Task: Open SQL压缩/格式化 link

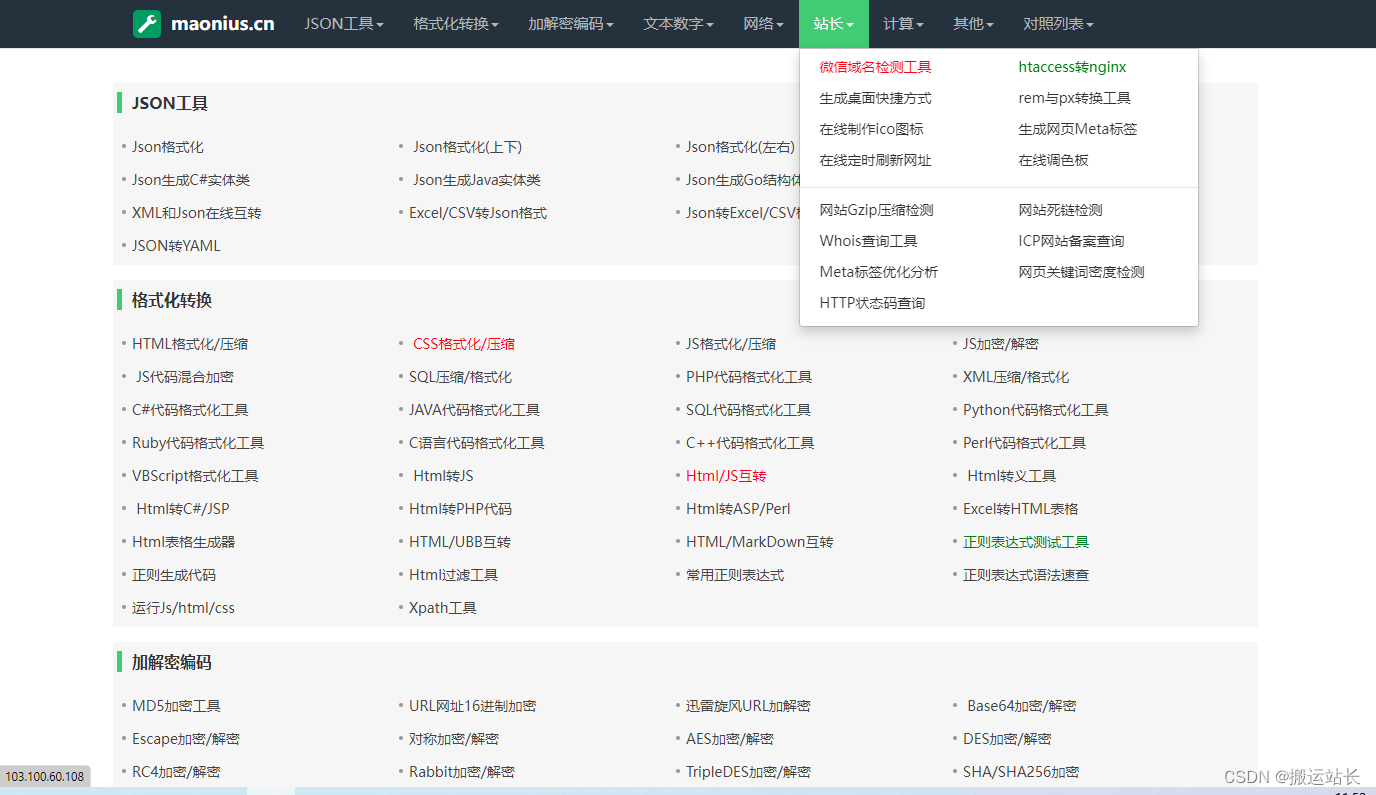Action: click(x=461, y=377)
